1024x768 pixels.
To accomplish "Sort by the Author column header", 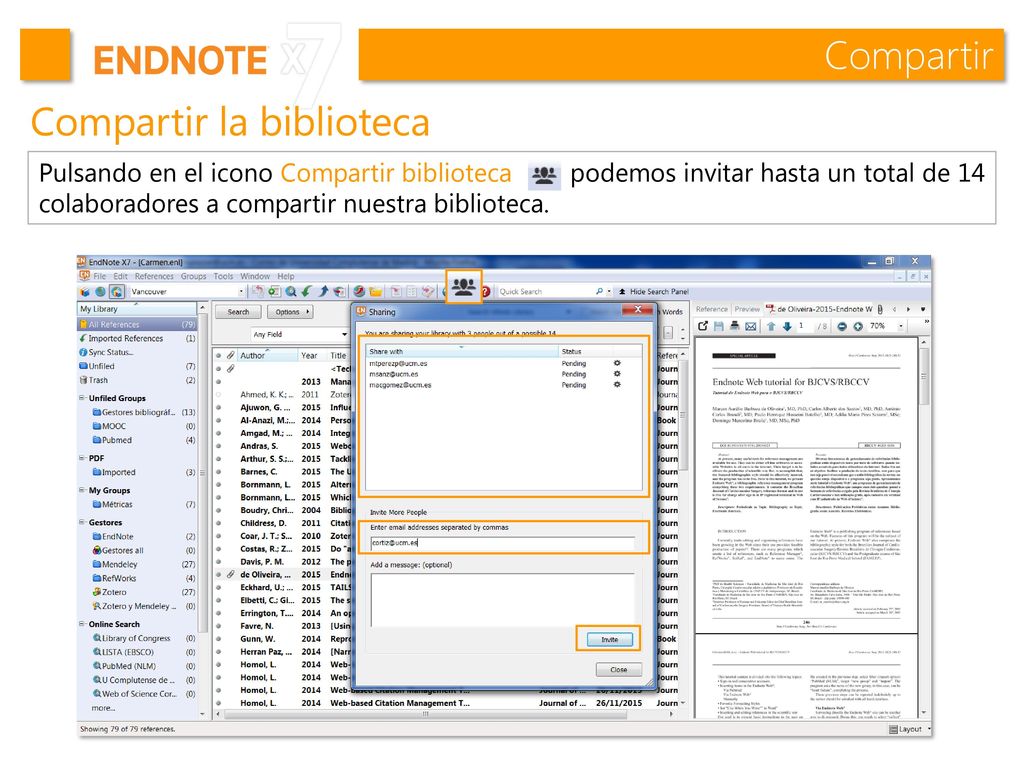I will point(267,355).
